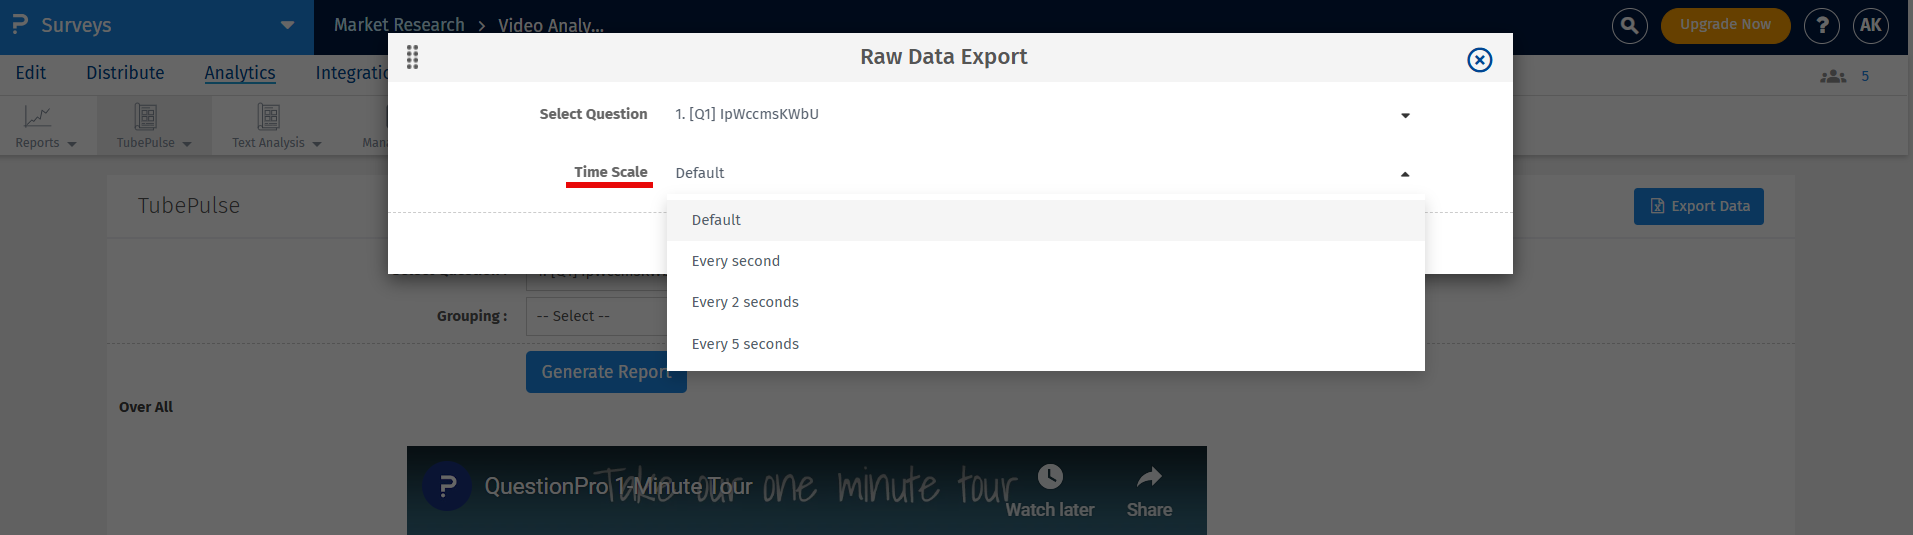The width and height of the screenshot is (1913, 535).
Task: Expand the Surveys product switcher arrow
Action: (288, 25)
